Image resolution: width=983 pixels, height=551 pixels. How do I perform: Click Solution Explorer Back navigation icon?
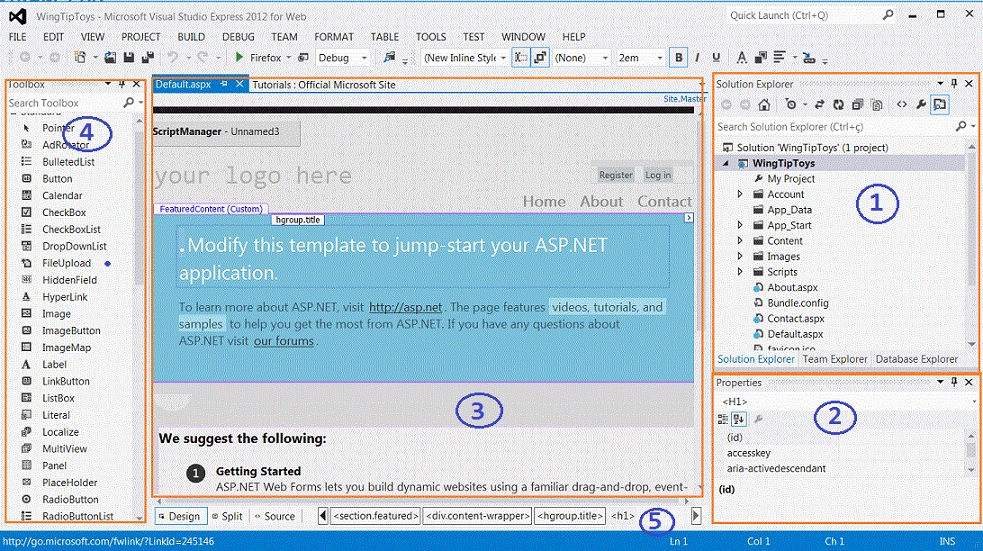[x=726, y=105]
